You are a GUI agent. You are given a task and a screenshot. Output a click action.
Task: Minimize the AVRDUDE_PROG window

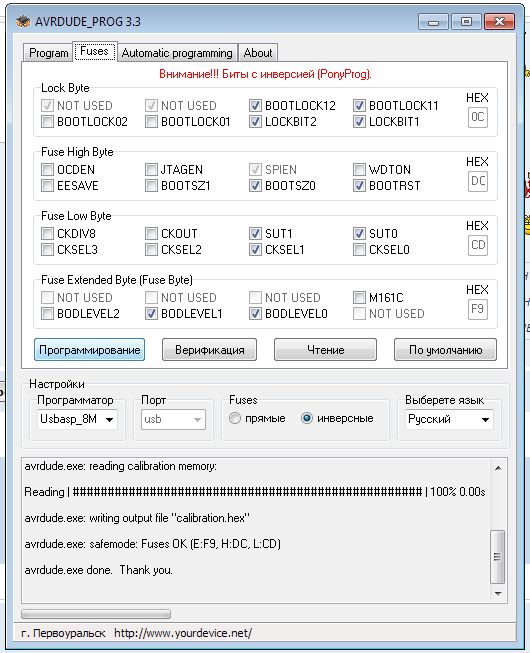tap(433, 22)
